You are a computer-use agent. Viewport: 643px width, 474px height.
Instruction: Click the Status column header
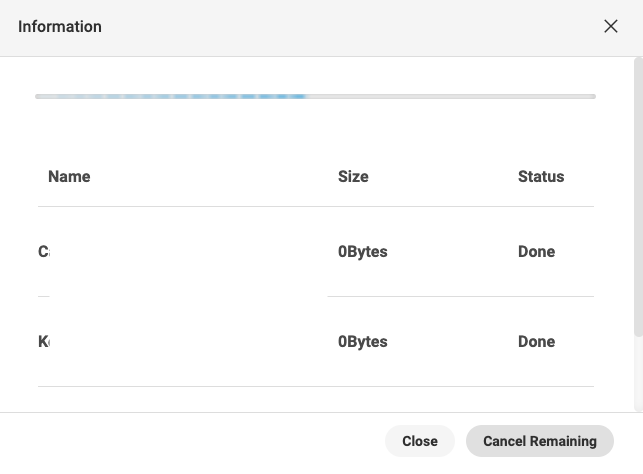(541, 177)
